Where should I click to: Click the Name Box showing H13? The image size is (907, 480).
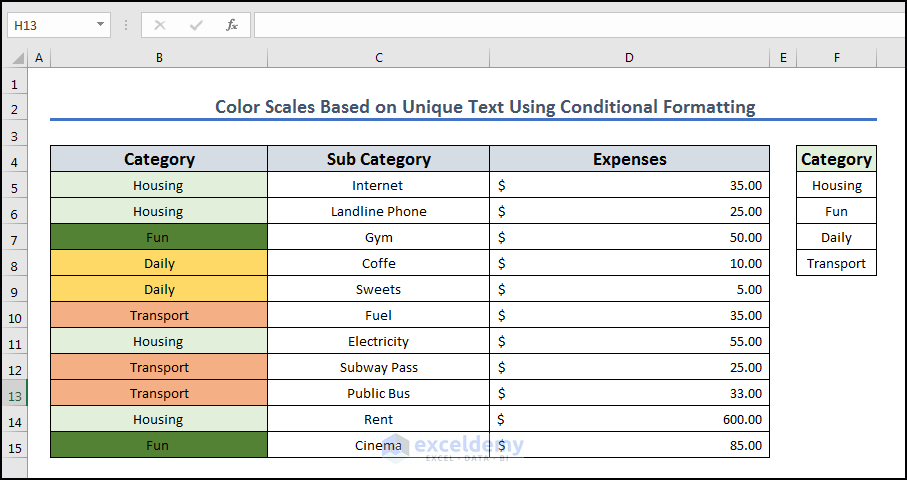click(x=50, y=25)
